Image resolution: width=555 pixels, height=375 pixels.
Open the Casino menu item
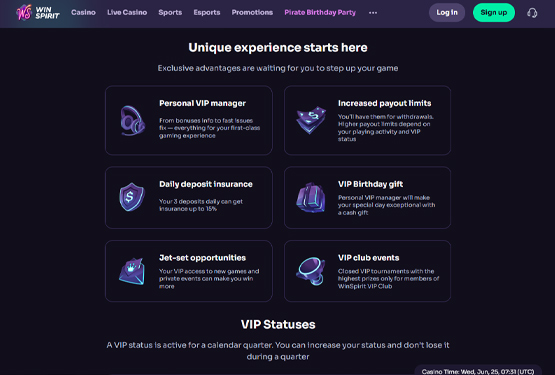click(83, 12)
